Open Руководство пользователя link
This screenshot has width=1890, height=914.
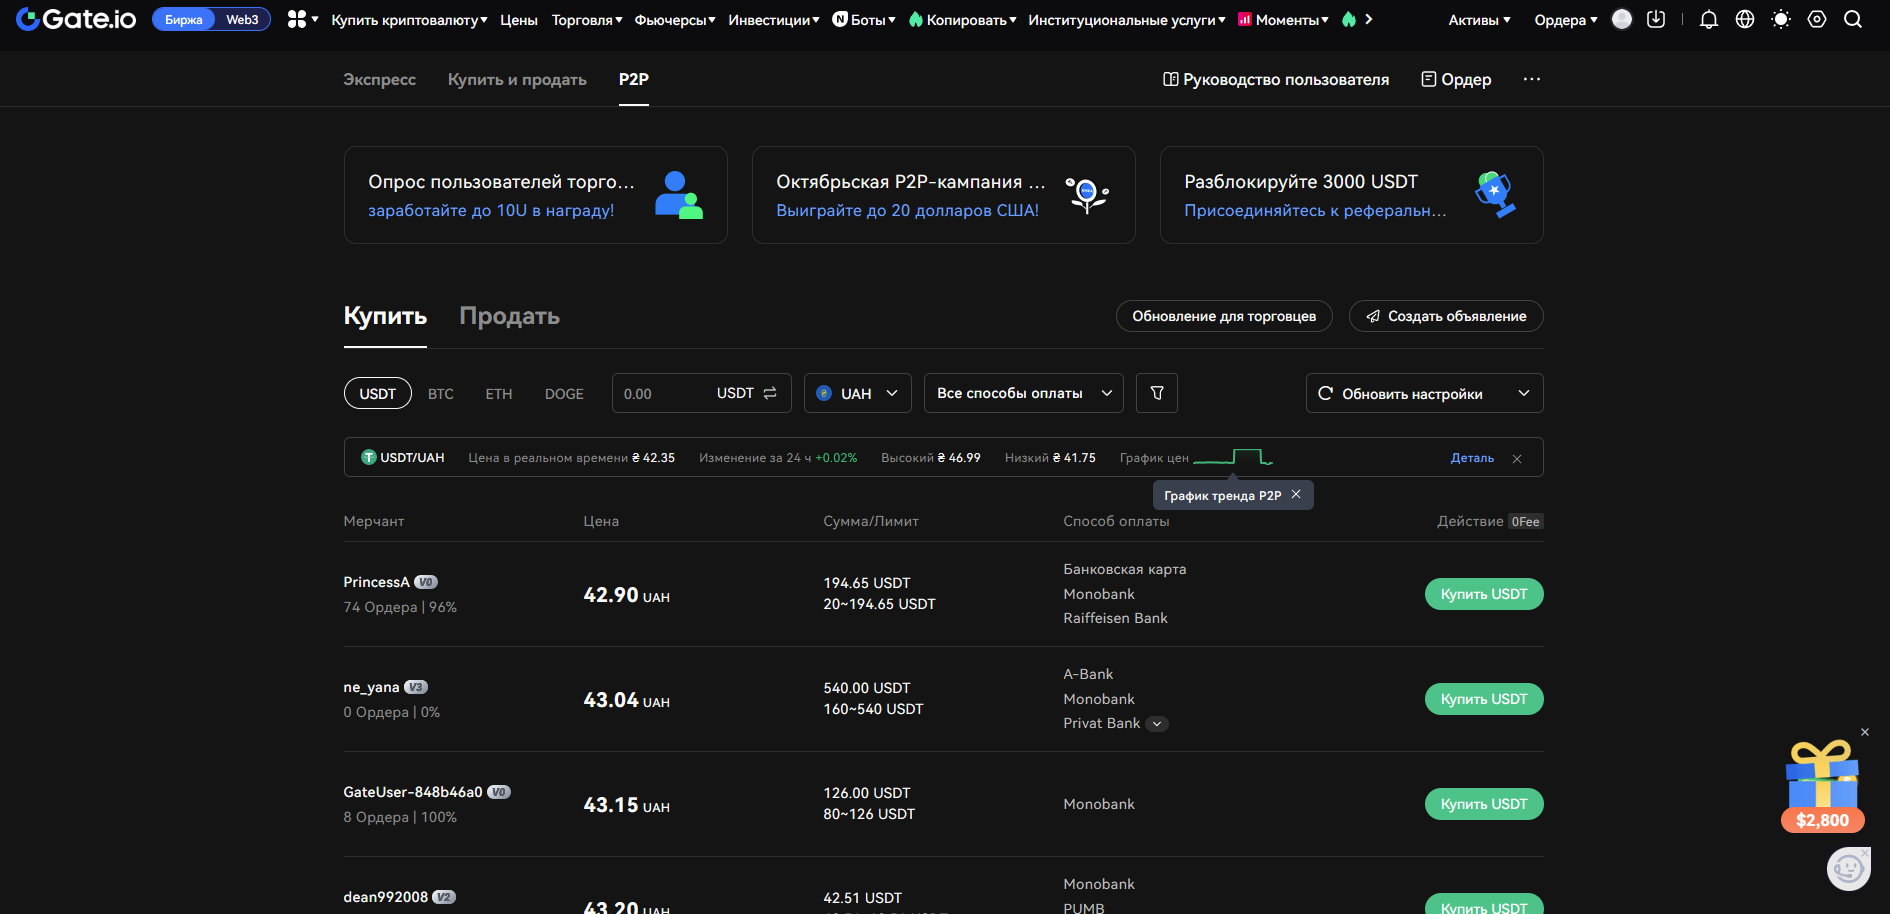(1276, 79)
